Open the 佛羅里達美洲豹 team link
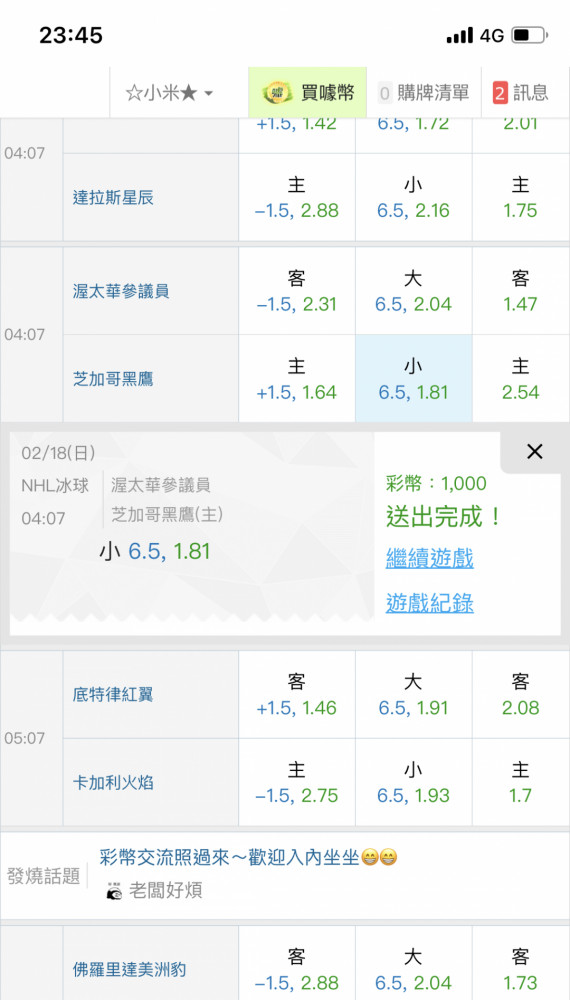 click(x=129, y=970)
